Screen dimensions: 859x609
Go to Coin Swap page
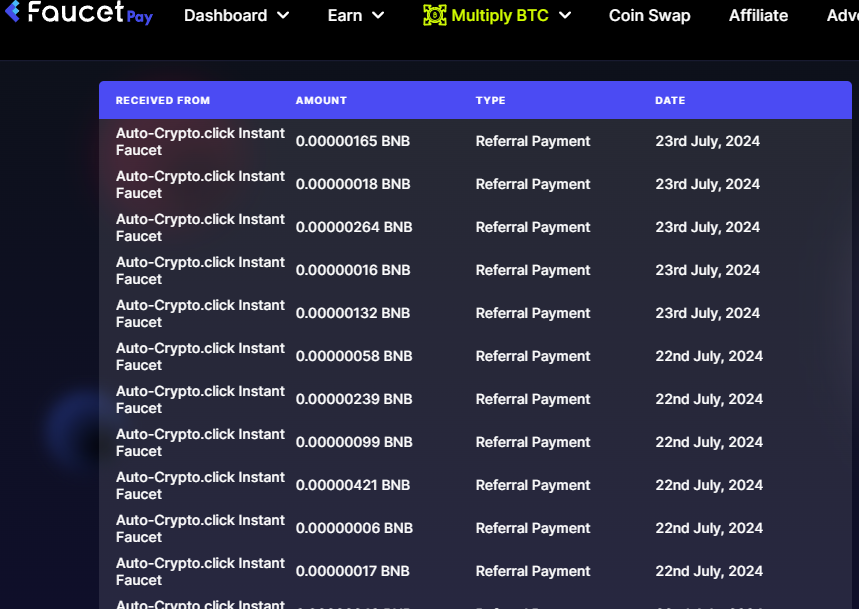pyautogui.click(x=650, y=15)
